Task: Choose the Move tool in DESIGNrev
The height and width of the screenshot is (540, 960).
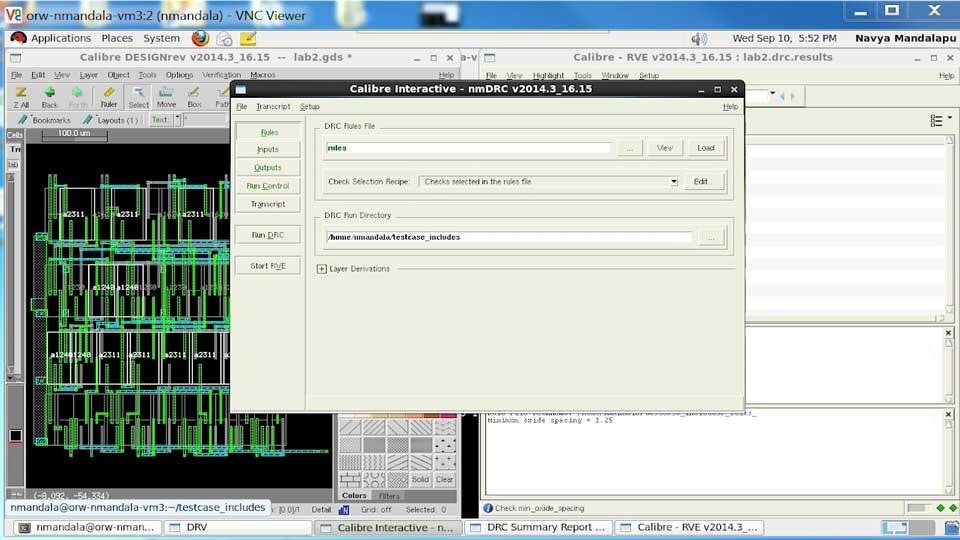Action: click(166, 97)
